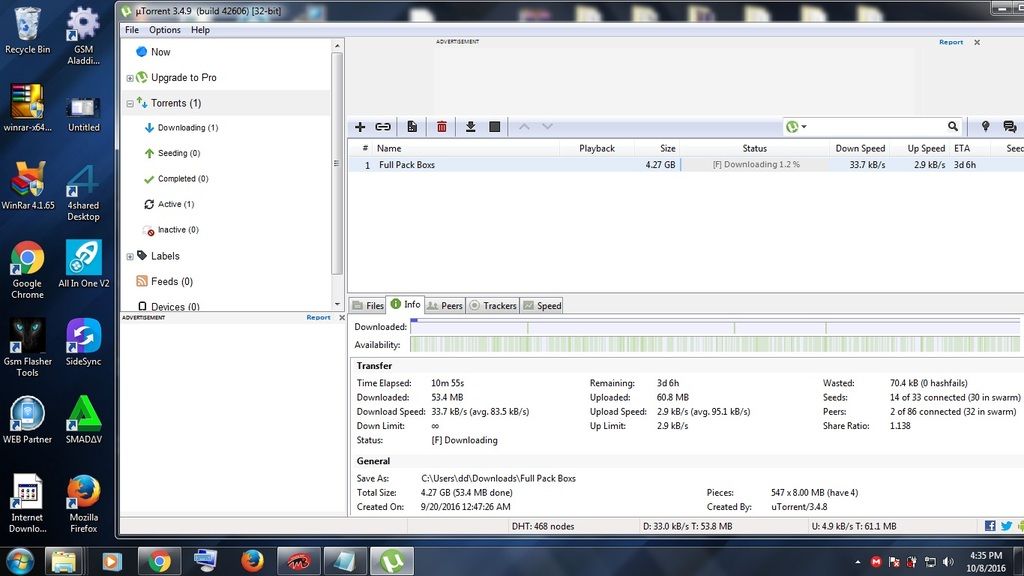Click the Add Torrent plus icon
This screenshot has height=576, width=1024.
coord(360,127)
